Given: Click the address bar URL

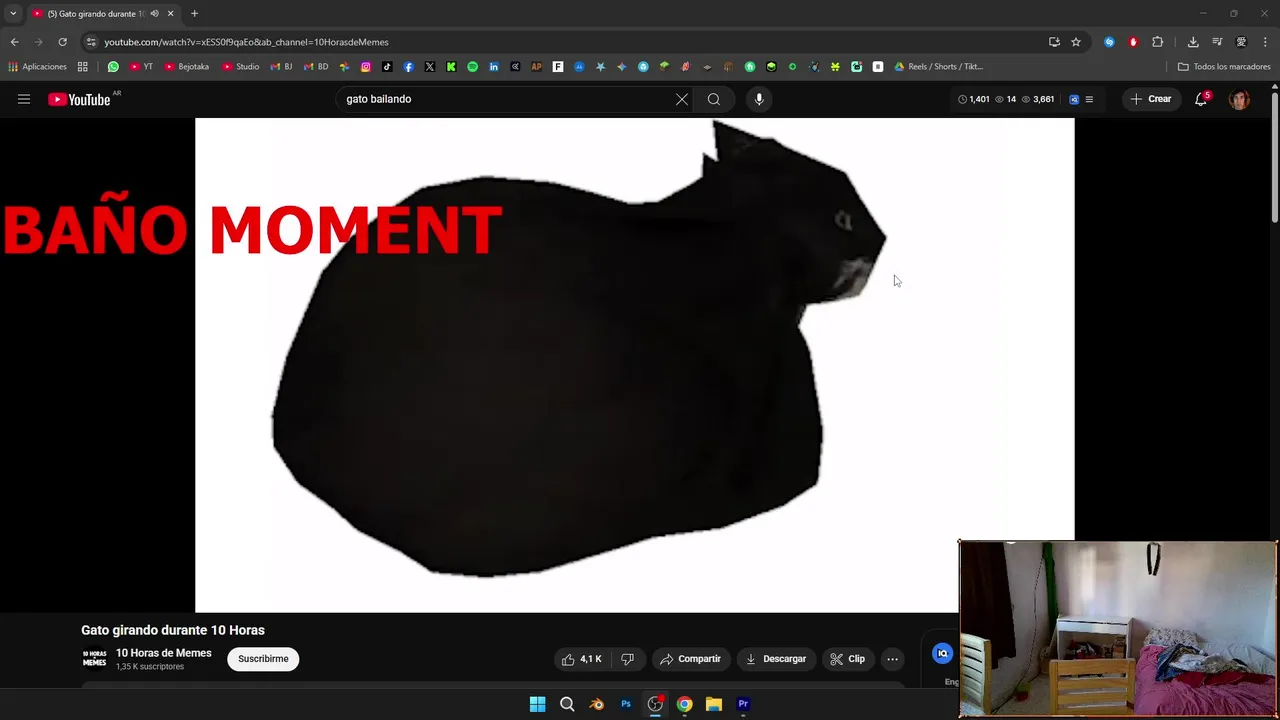Looking at the screenshot, I should click(x=246, y=42).
